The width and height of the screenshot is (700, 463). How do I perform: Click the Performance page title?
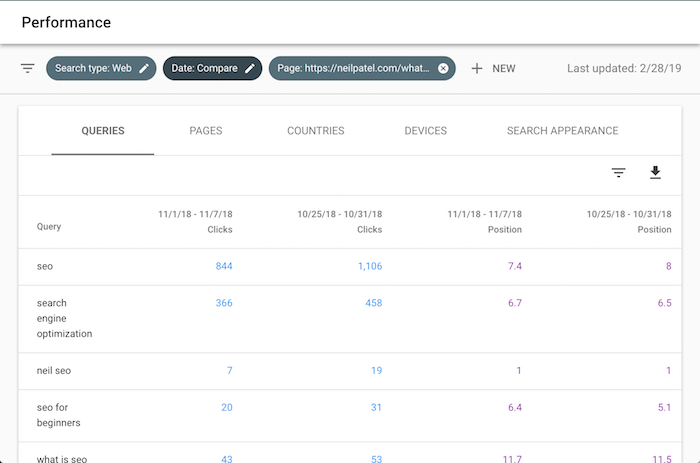click(x=66, y=23)
